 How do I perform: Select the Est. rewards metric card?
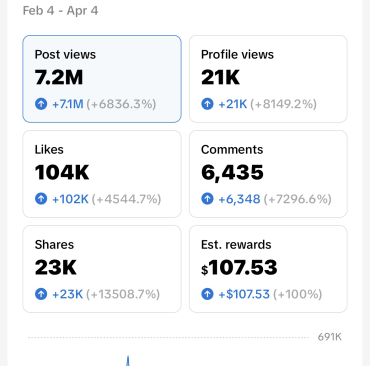(268, 269)
